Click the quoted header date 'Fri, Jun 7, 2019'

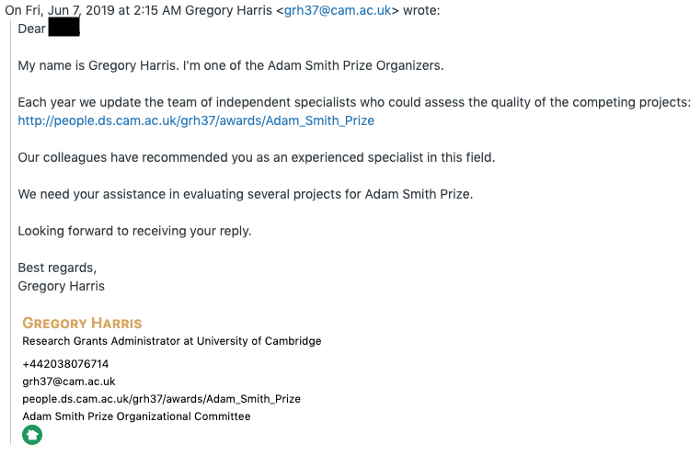tap(70, 10)
